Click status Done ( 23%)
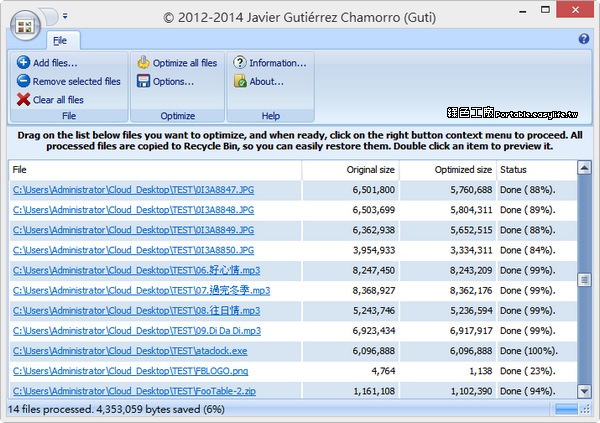Screen dimensions: 600x423 coord(528,371)
